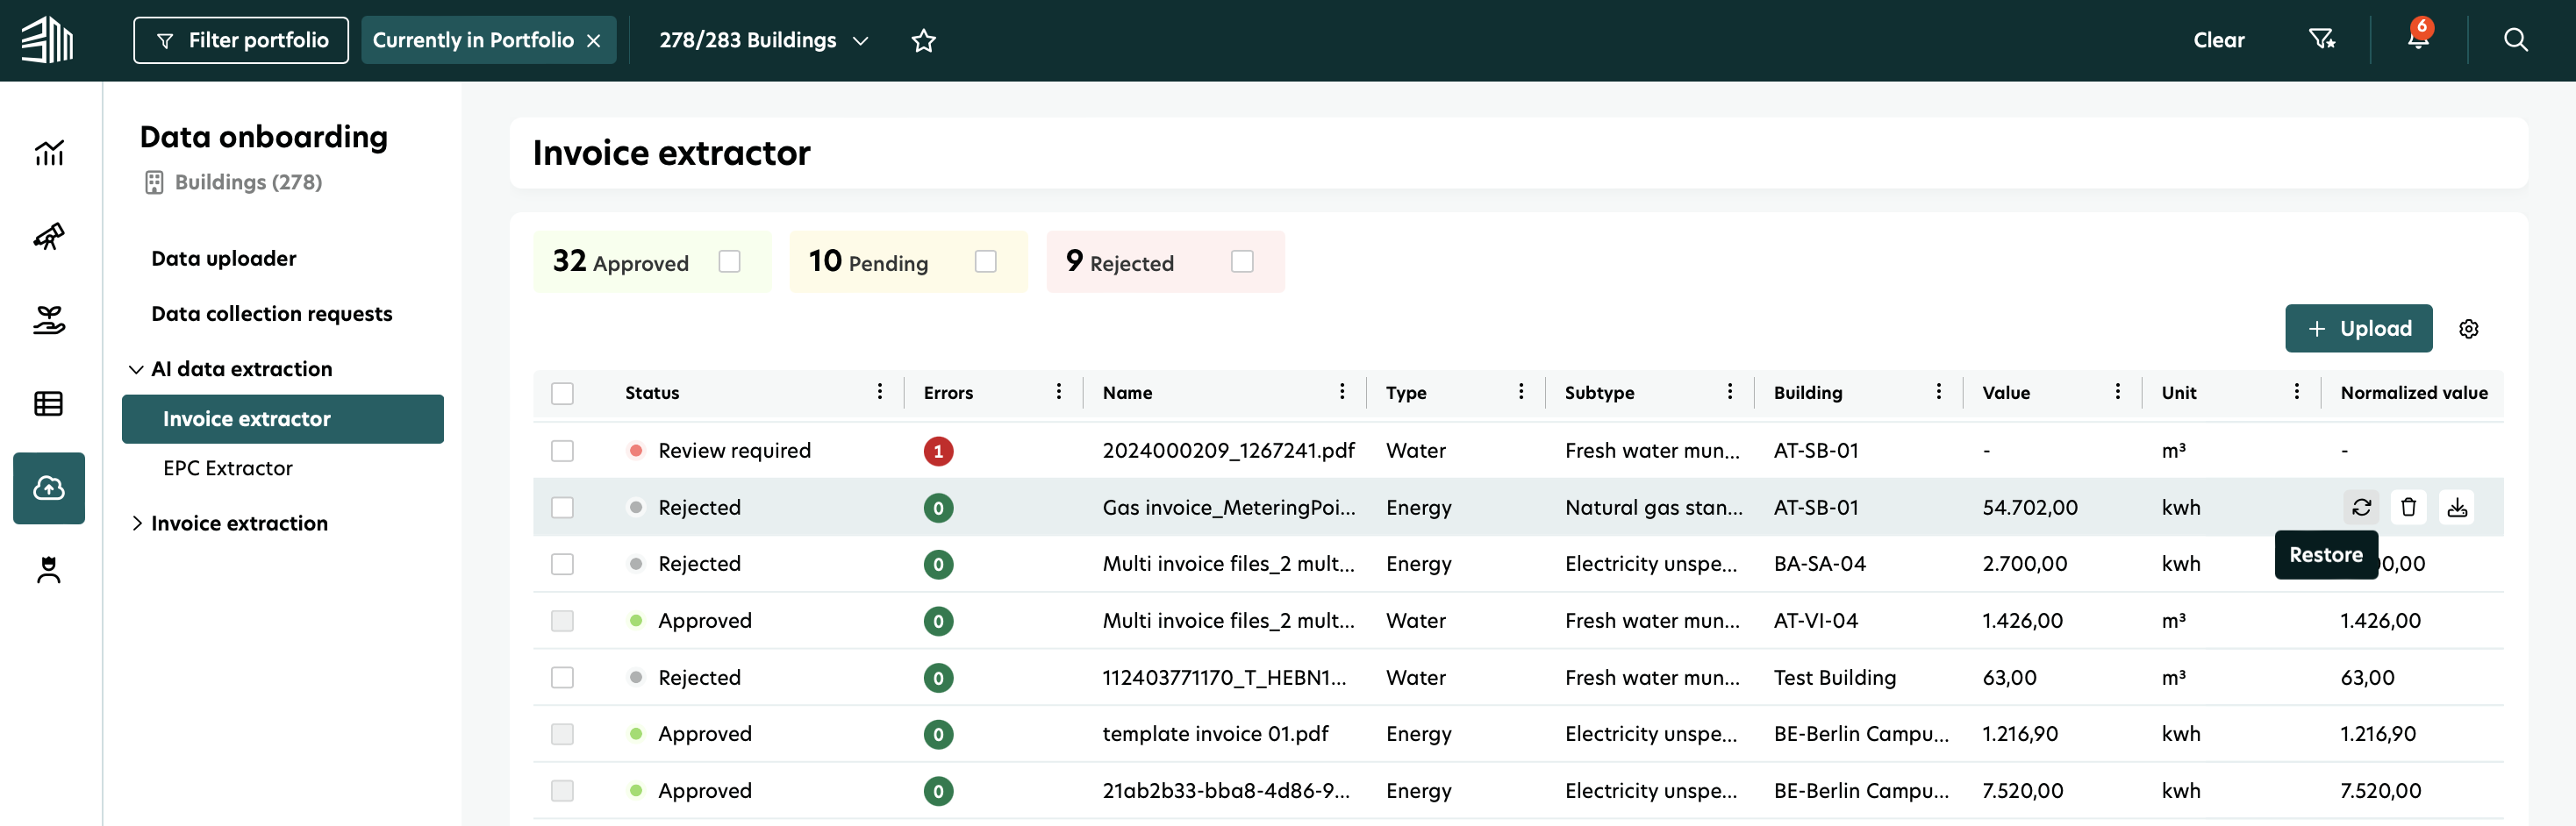The width and height of the screenshot is (2576, 826).
Task: Switch to the EPC Extractor tab
Action: pos(229,467)
